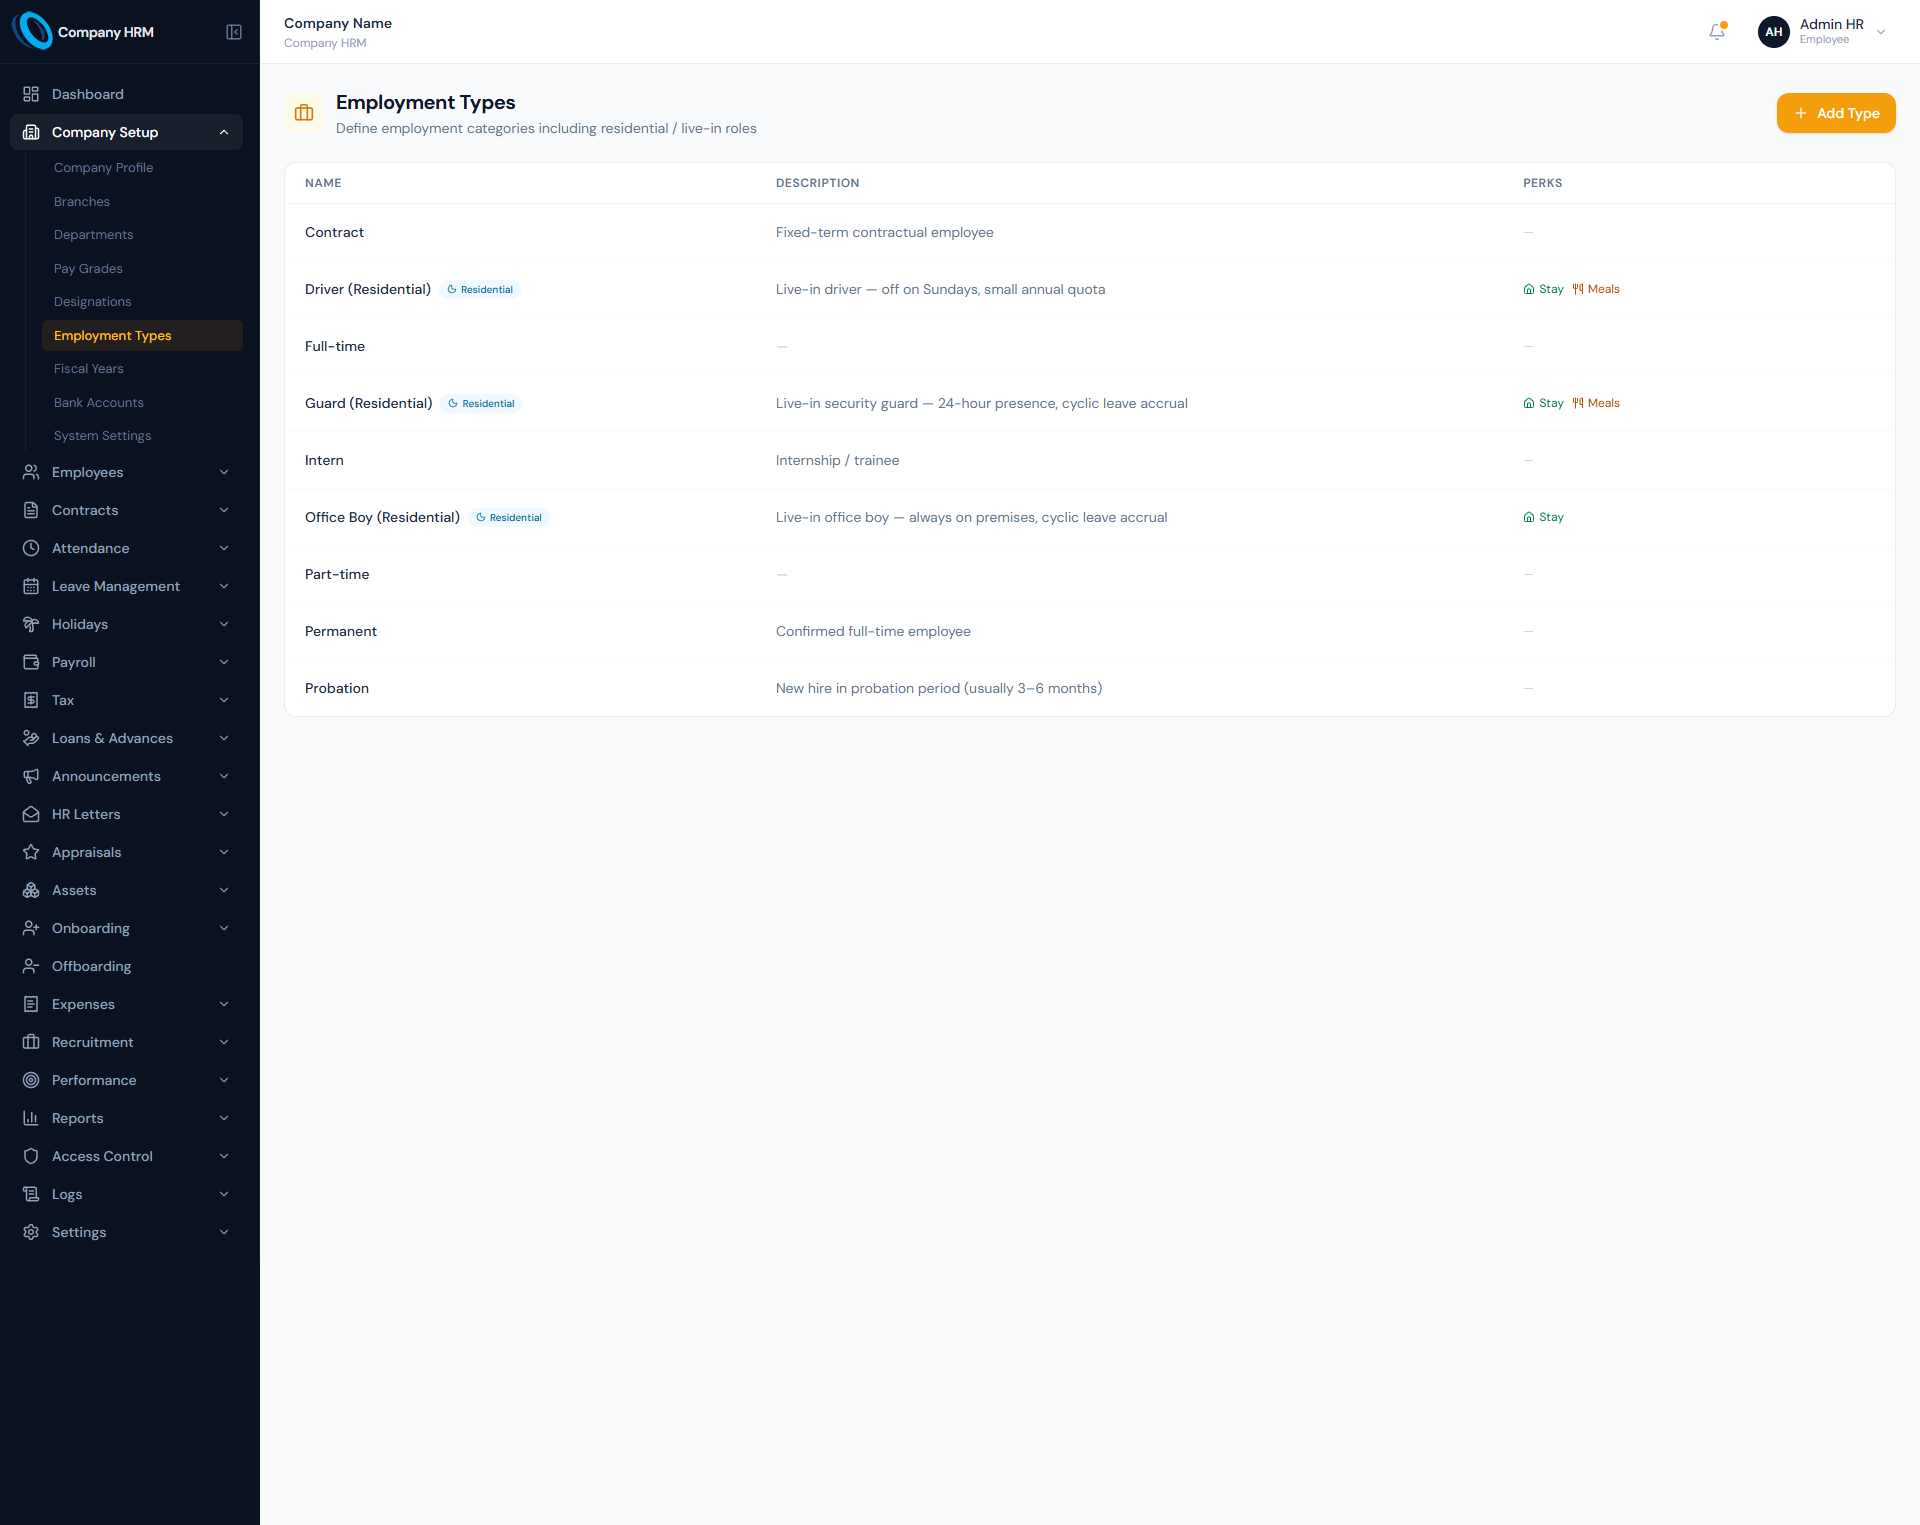Click the Recruitment briefcase icon
The image size is (1920, 1525).
31,1042
